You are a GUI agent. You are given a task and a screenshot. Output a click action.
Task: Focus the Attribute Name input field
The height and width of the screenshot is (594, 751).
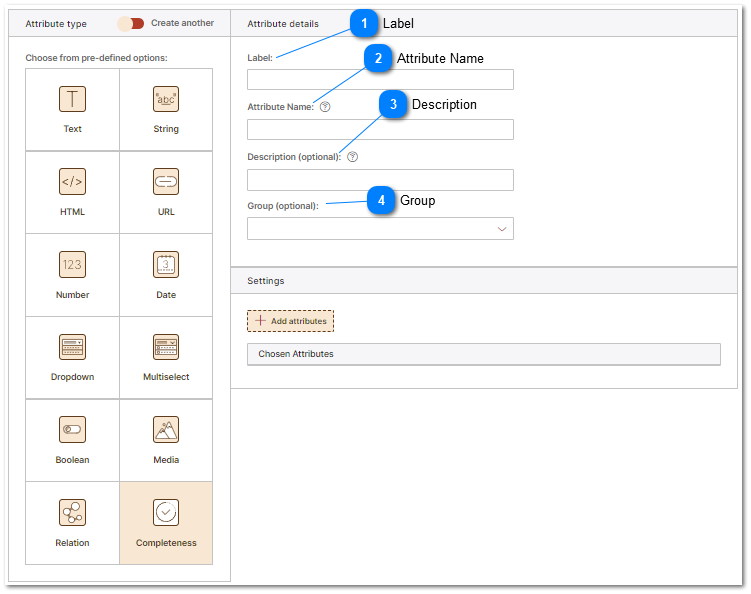click(380, 129)
